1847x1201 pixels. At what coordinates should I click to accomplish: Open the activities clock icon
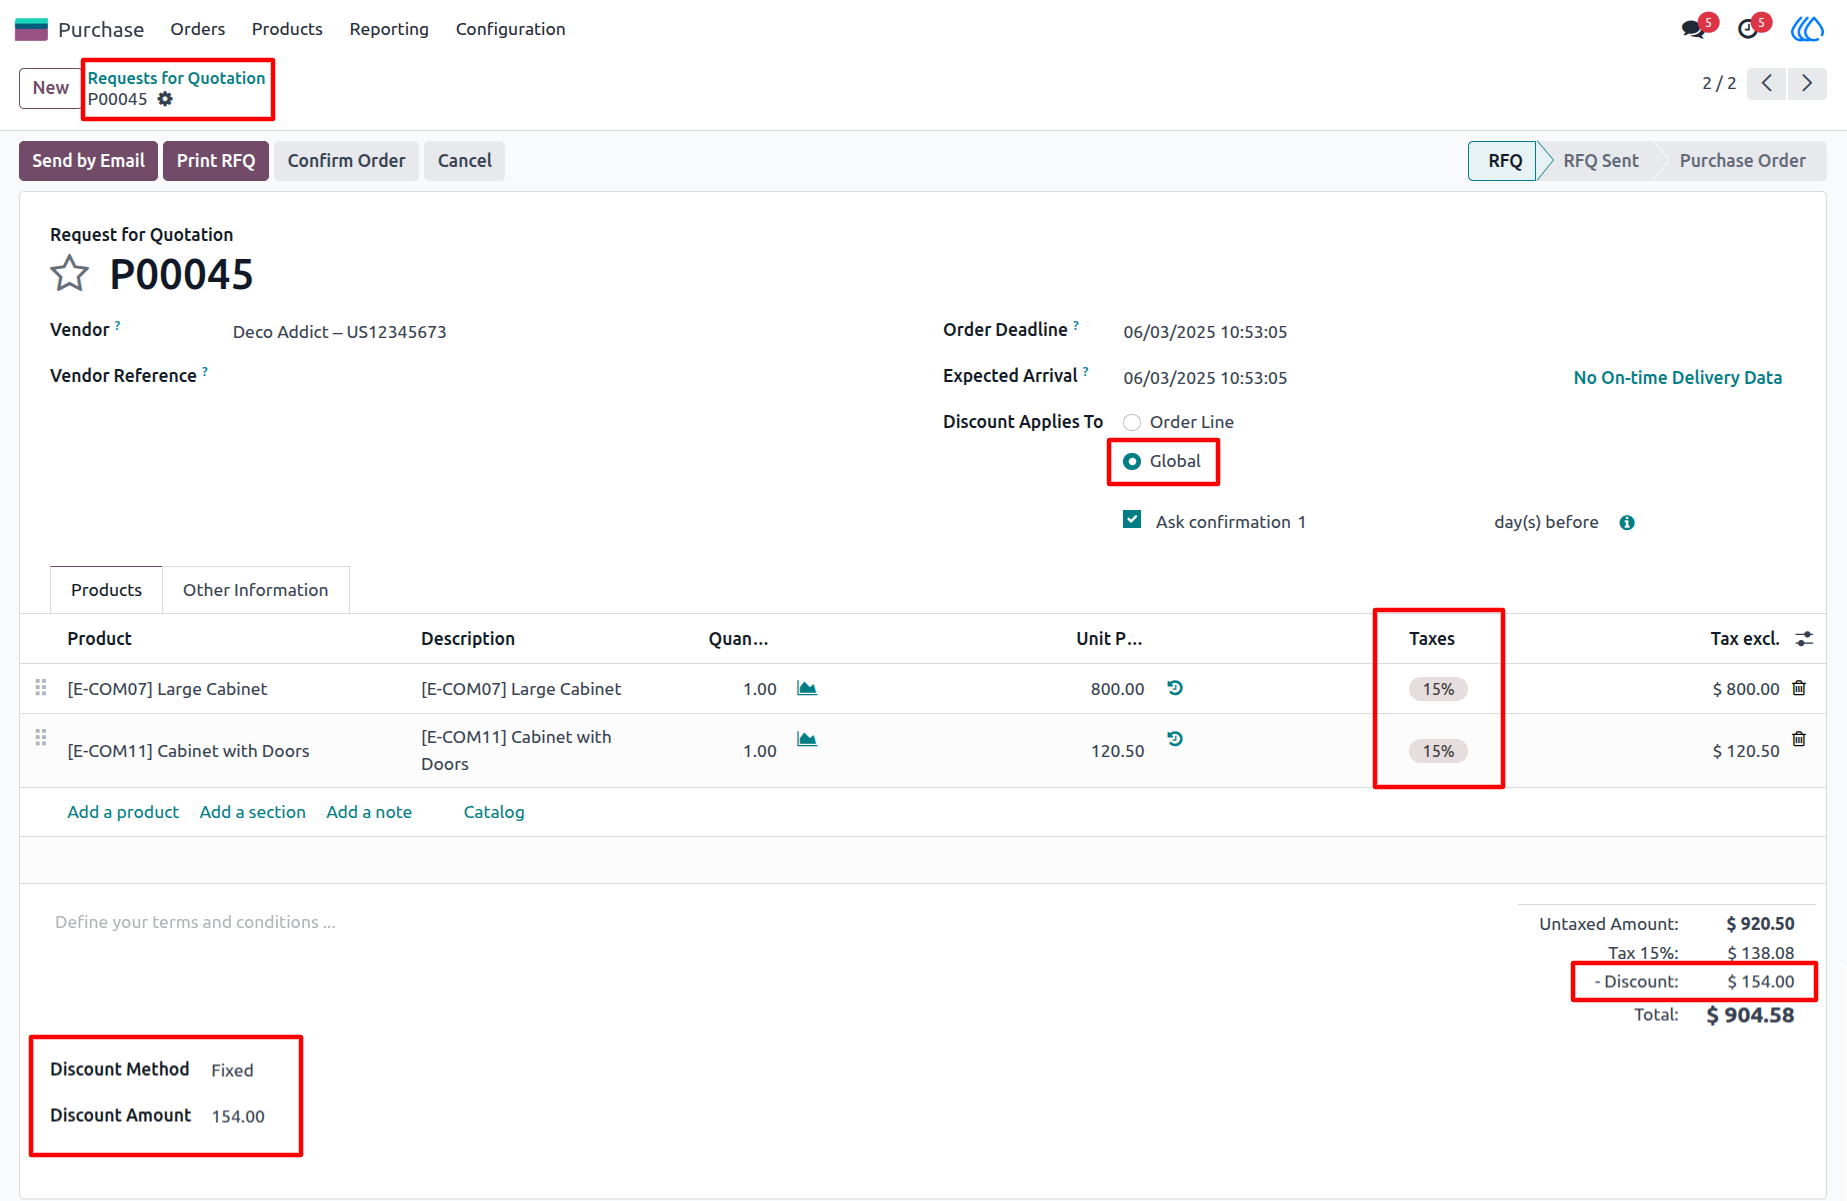[1748, 29]
